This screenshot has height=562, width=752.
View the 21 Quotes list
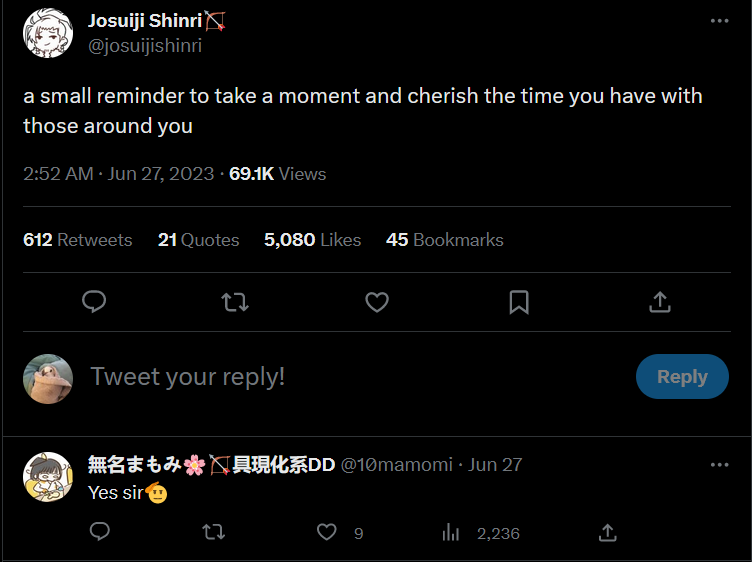(198, 240)
